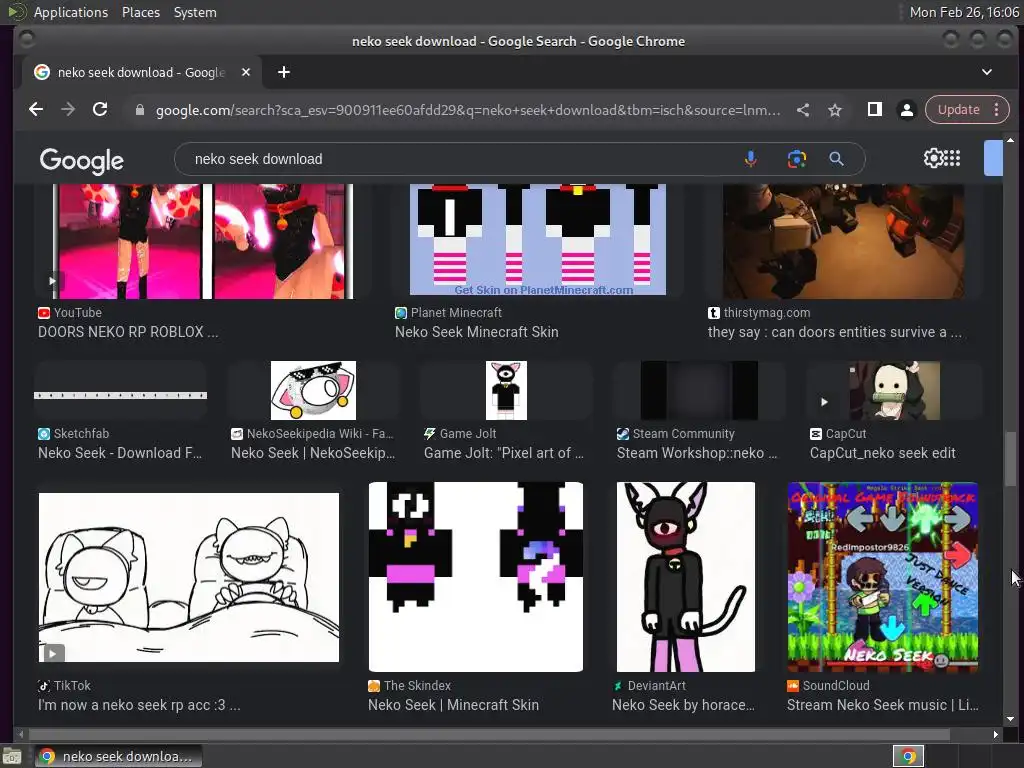This screenshot has width=1024, height=768.
Task: Open a new tab with the plus button
Action: 283,72
